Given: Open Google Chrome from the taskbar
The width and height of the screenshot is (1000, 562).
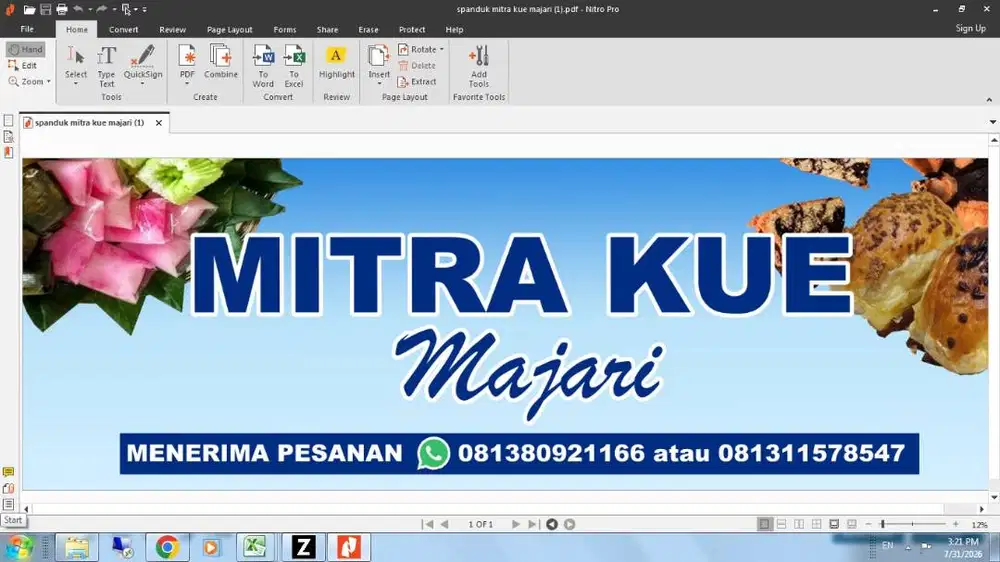Looking at the screenshot, I should pyautogui.click(x=167, y=547).
